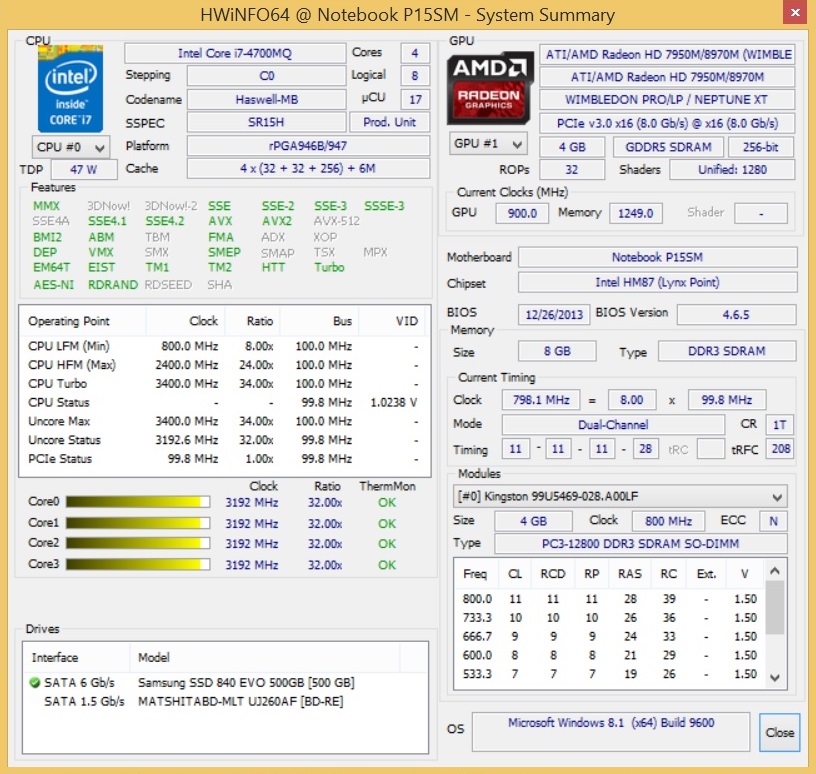816x774 pixels.
Task: Click the GPU memory clock 1249.0 field
Action: (635, 213)
